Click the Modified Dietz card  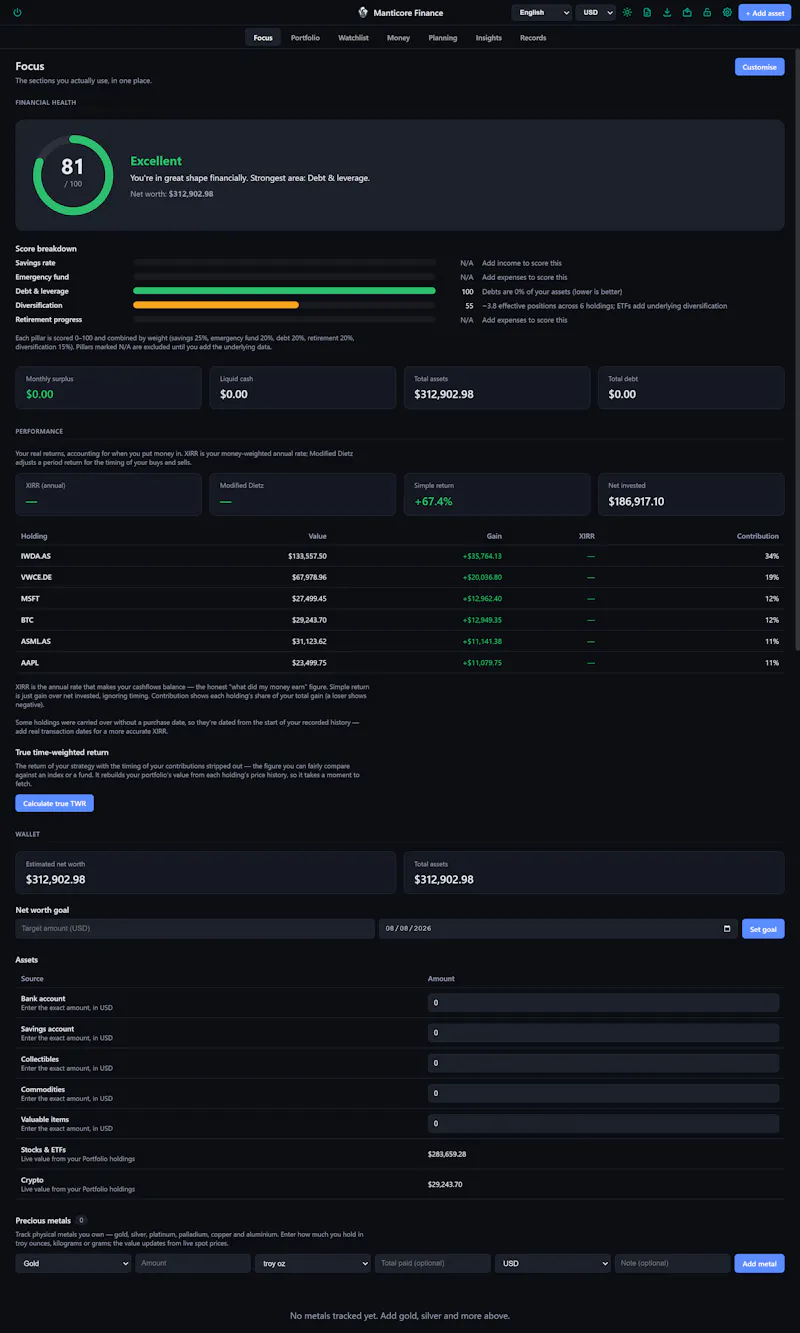click(x=303, y=494)
